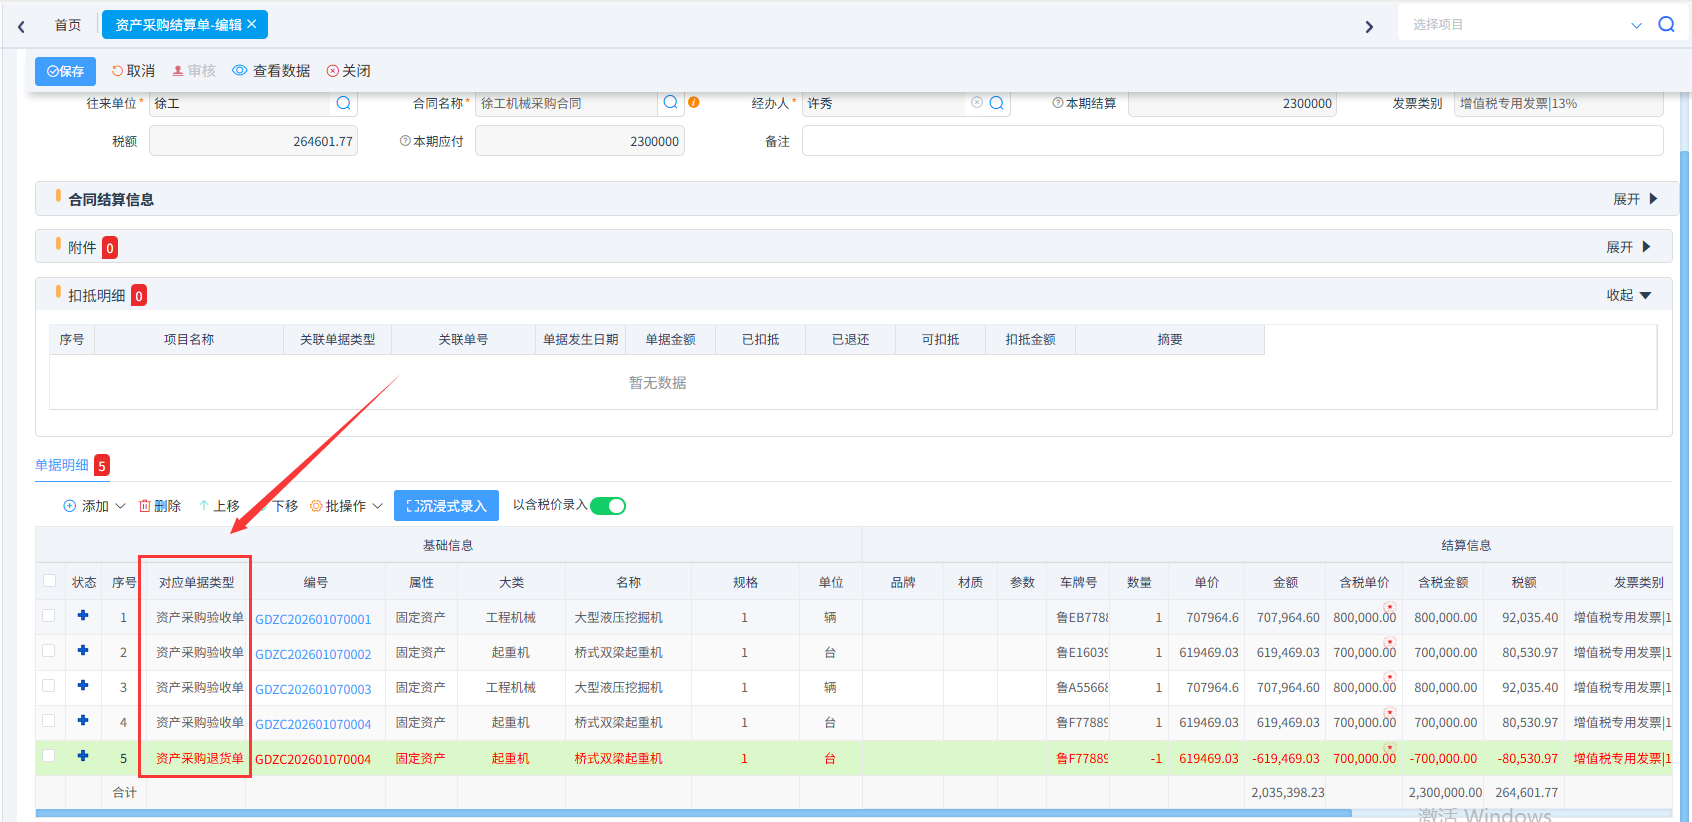This screenshot has height=822, width=1692.
Task: Switch to the 首页 tab
Action: [68, 25]
